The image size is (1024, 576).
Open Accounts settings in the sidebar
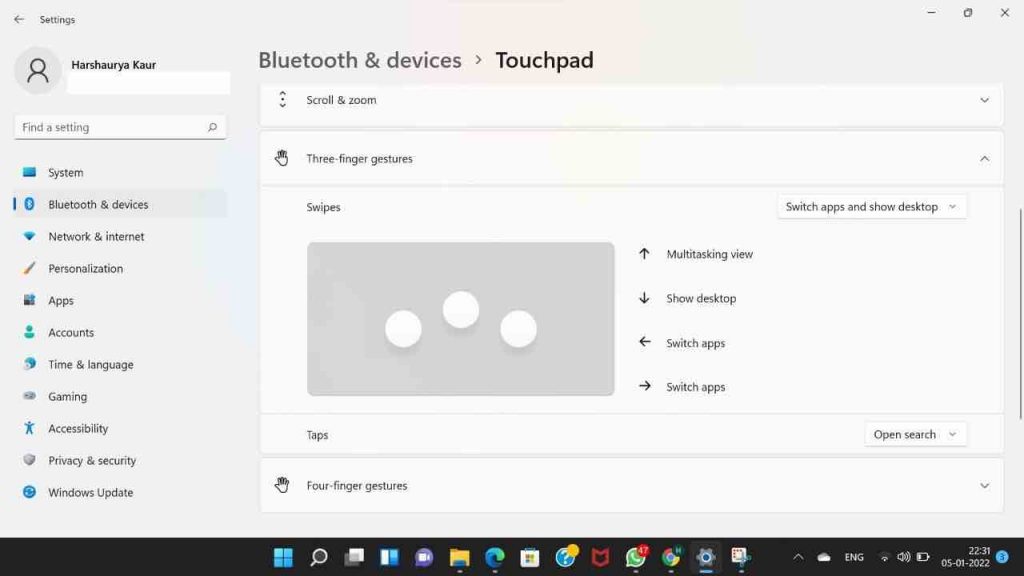(70, 332)
